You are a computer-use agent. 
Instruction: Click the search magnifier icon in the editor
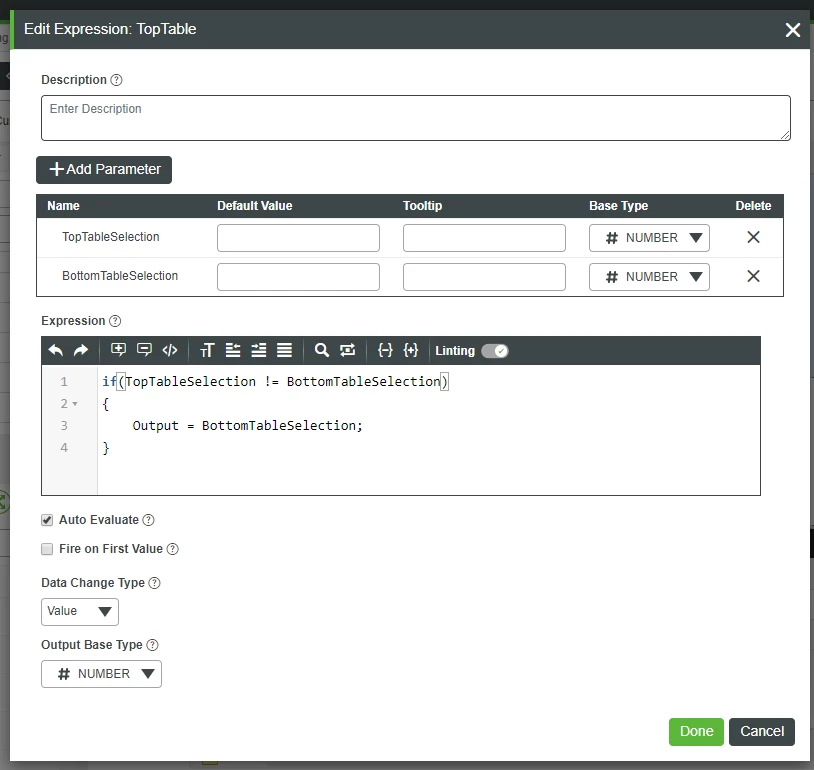(322, 350)
